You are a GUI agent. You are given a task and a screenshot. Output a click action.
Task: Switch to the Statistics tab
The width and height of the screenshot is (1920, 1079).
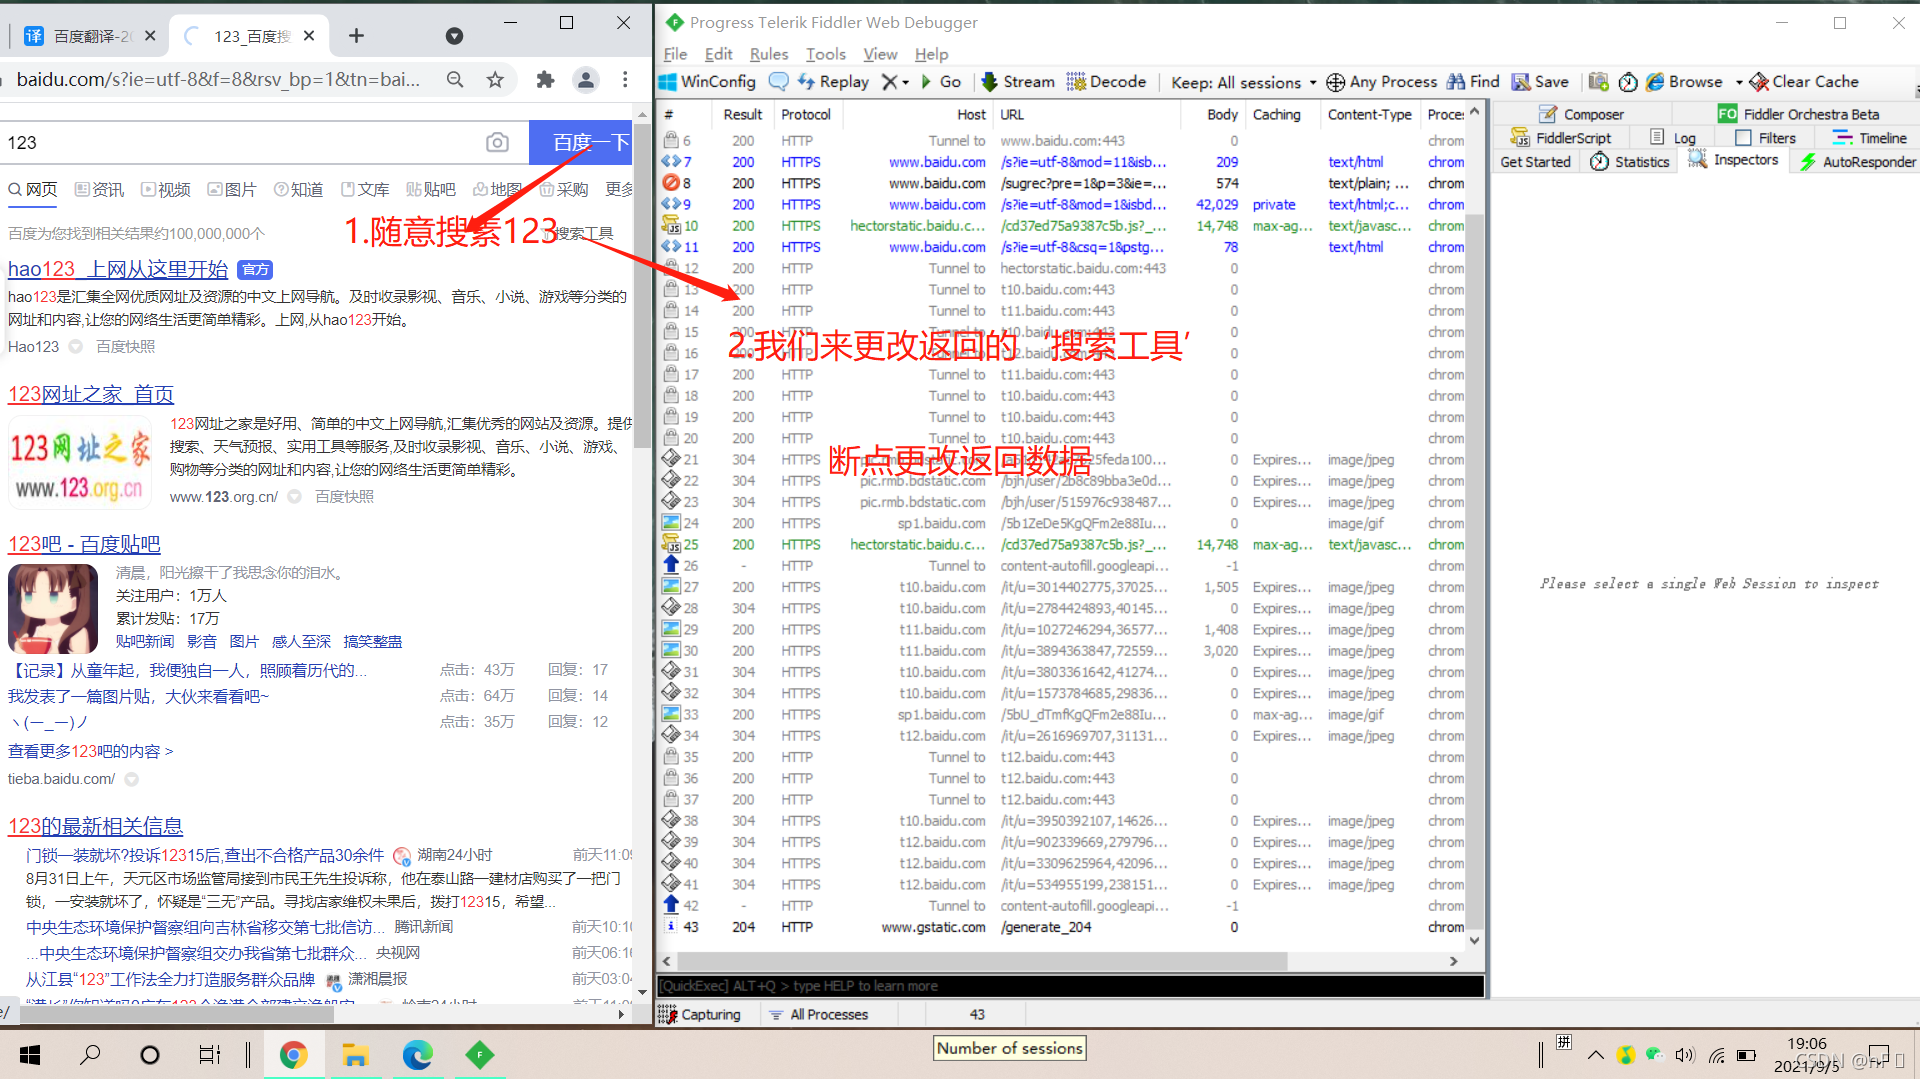(1630, 162)
